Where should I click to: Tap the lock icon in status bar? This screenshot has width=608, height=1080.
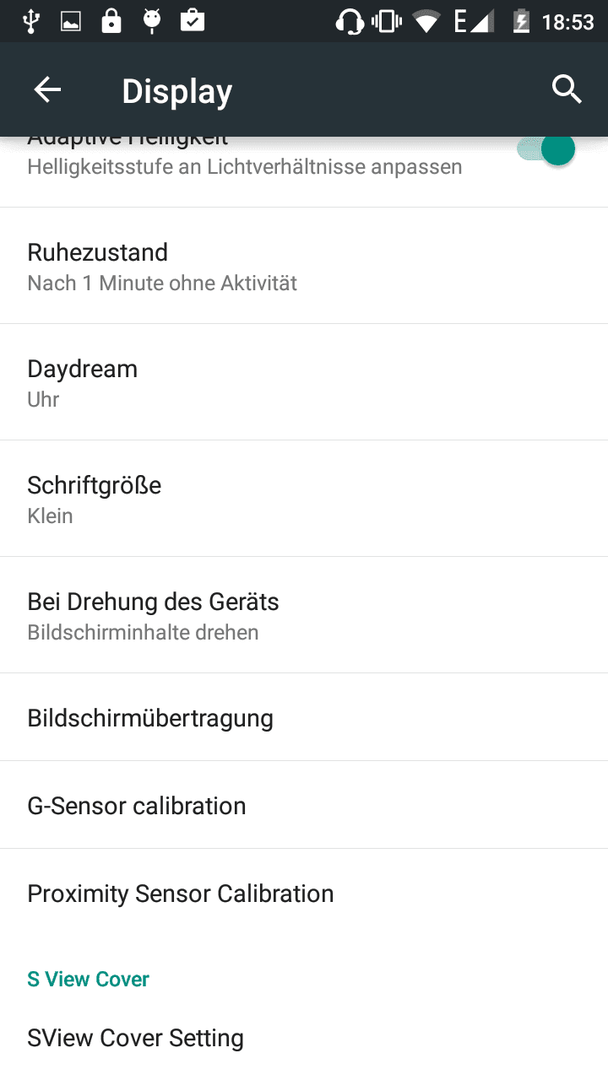pos(111,21)
